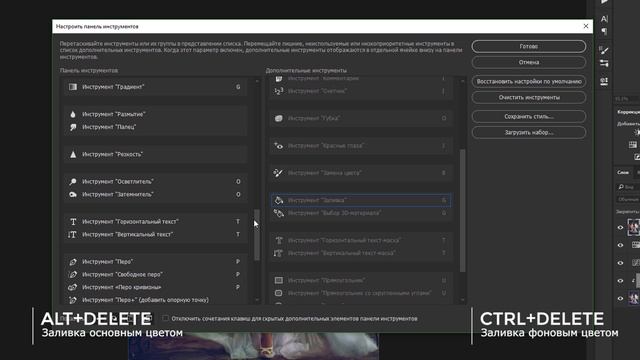Enable 'Отключить сочетания клавиш' checkbox
Screen dimensions: 640x360
click(165, 318)
